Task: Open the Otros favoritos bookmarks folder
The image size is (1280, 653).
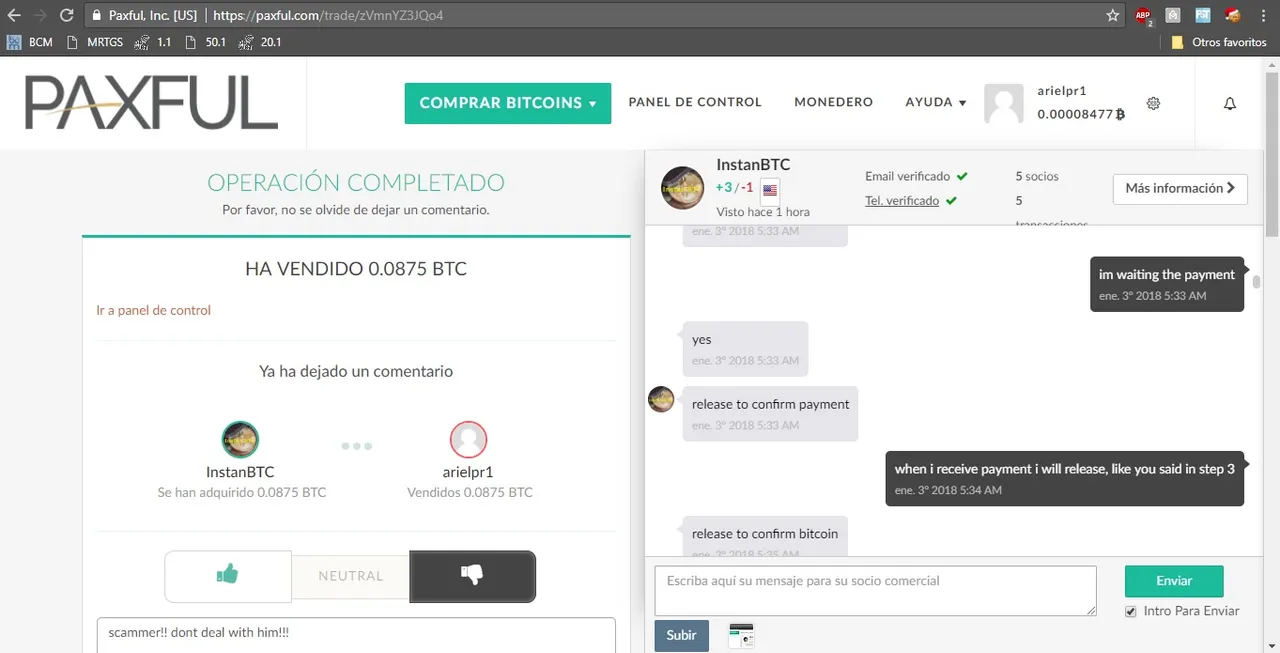Action: click(x=1219, y=42)
